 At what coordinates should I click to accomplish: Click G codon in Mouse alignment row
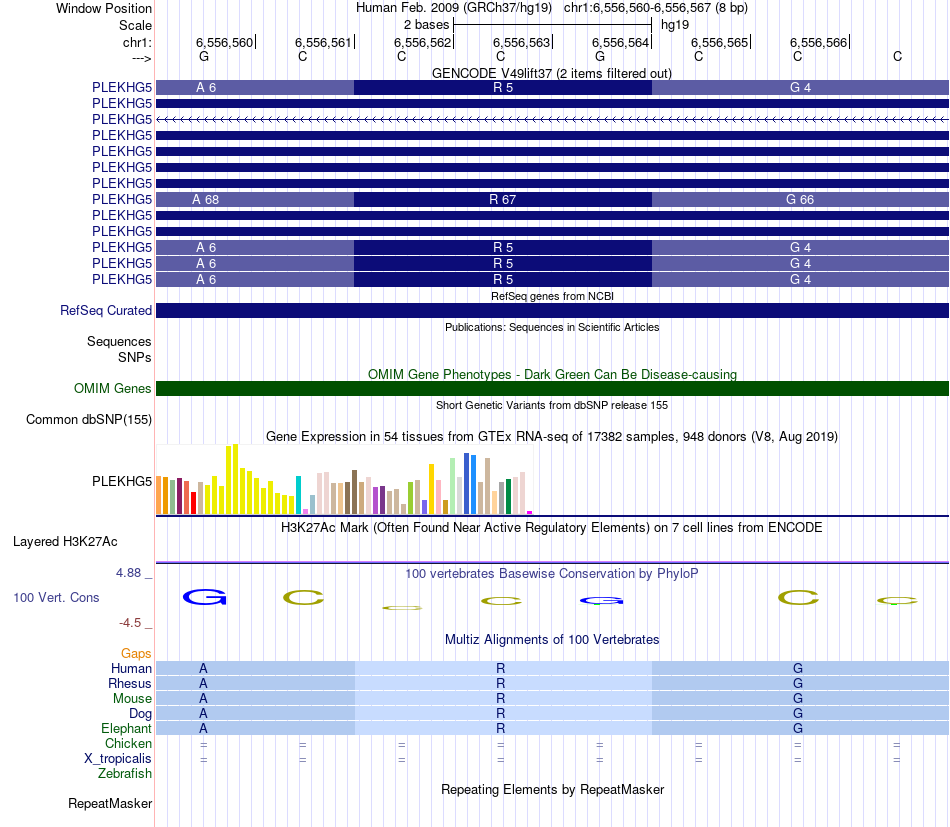(798, 699)
